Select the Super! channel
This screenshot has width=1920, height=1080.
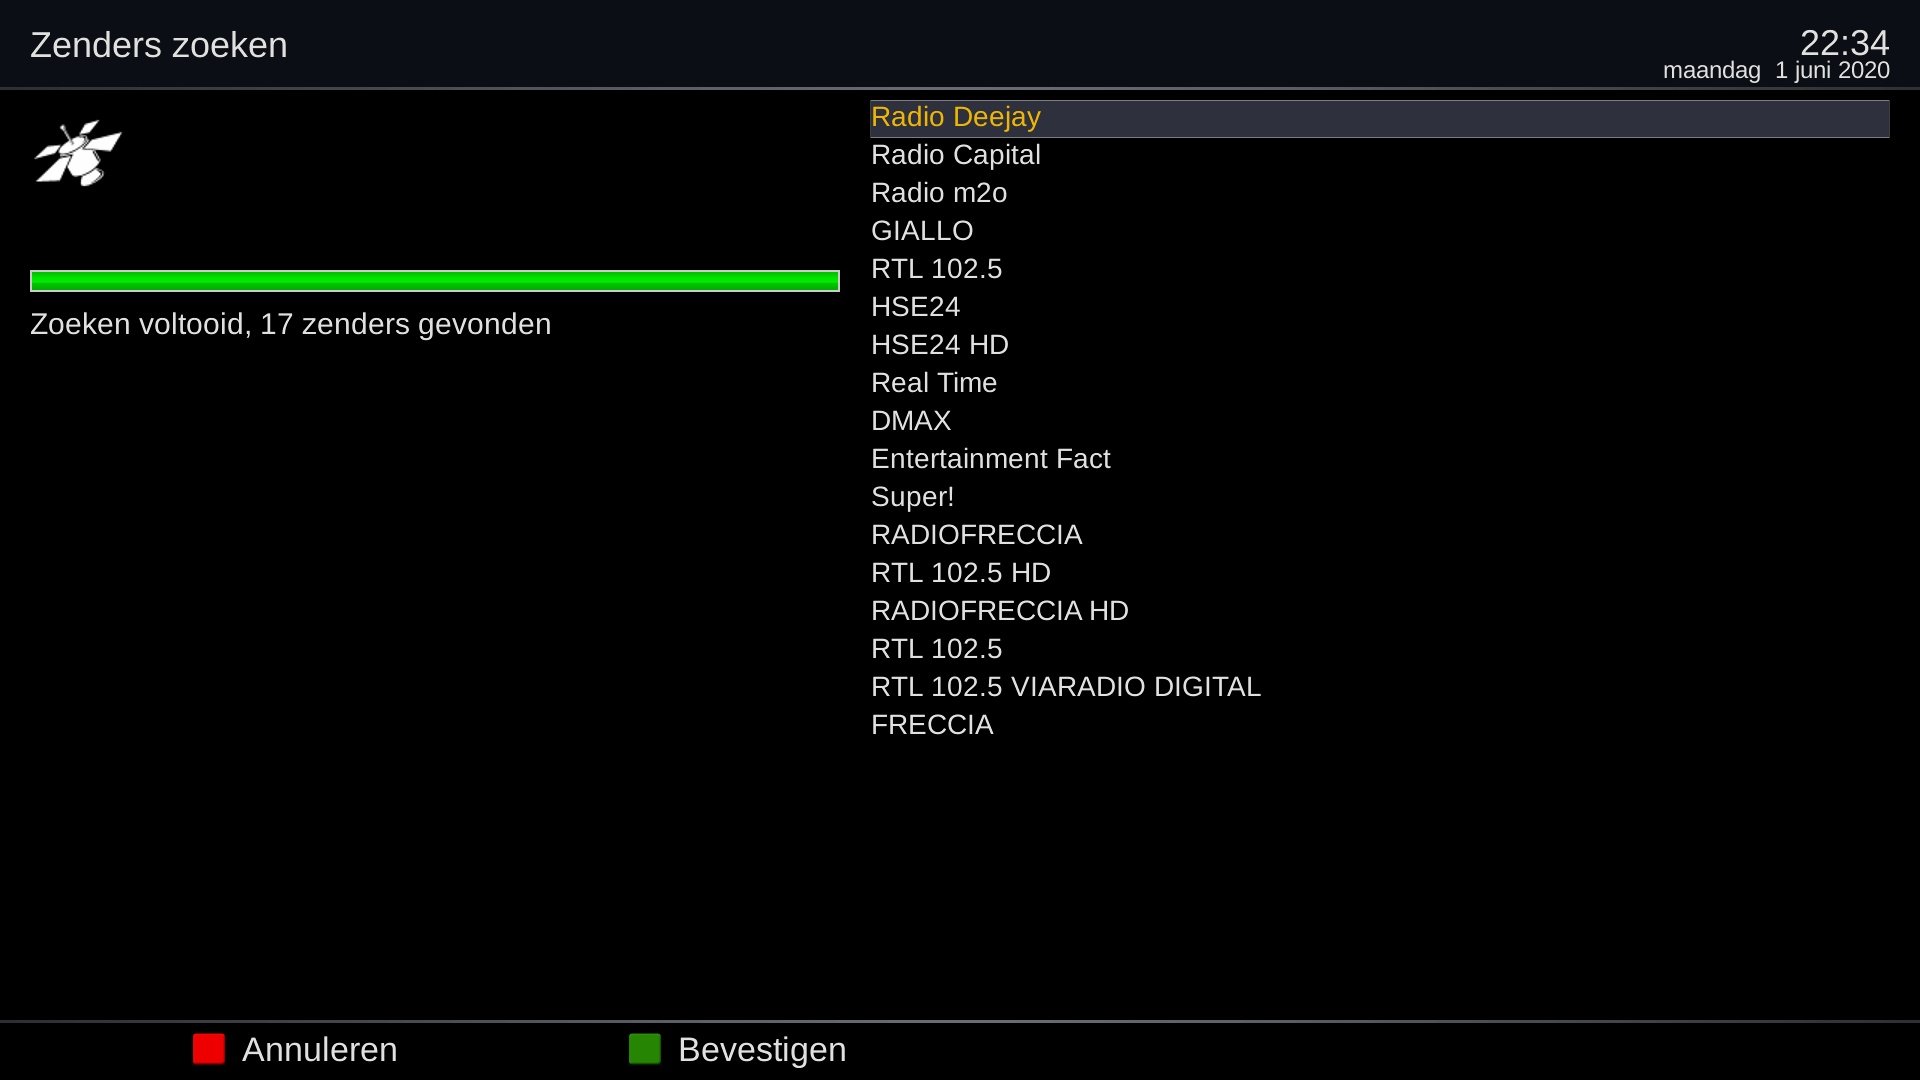point(1380,497)
